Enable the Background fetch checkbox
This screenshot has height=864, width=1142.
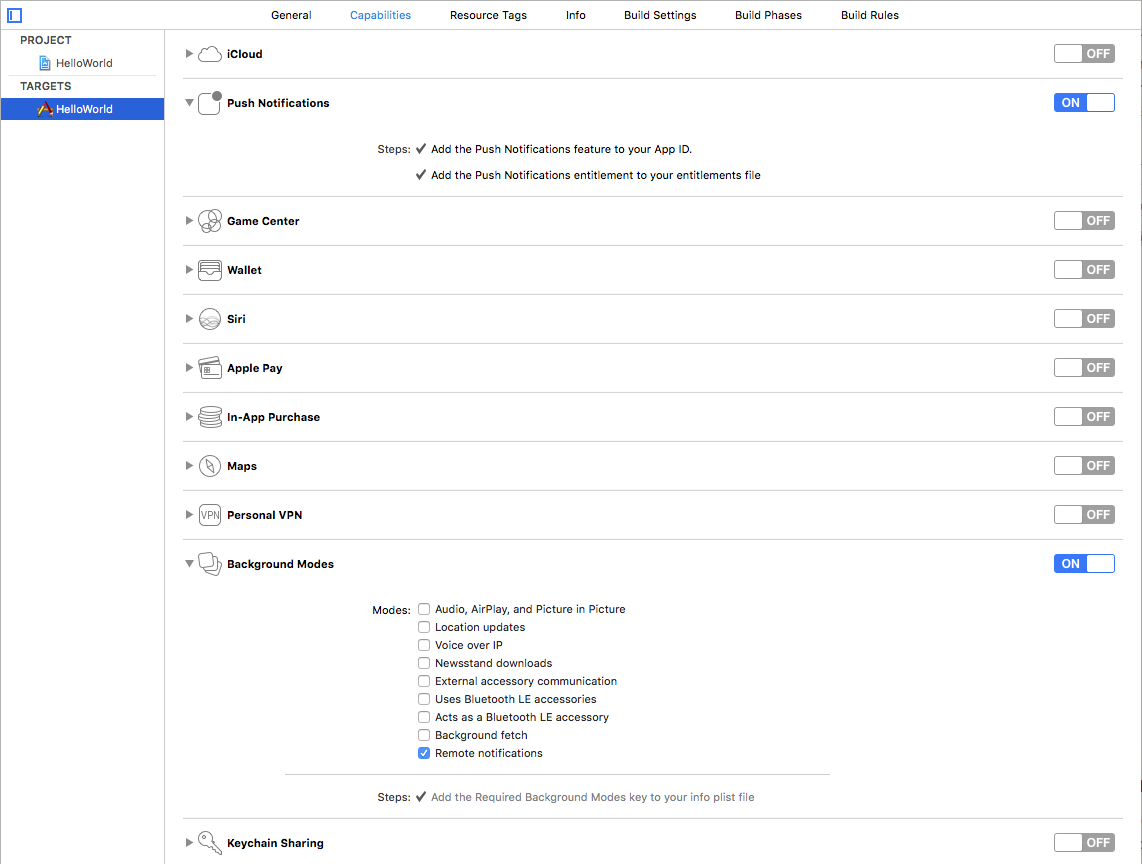click(x=423, y=735)
